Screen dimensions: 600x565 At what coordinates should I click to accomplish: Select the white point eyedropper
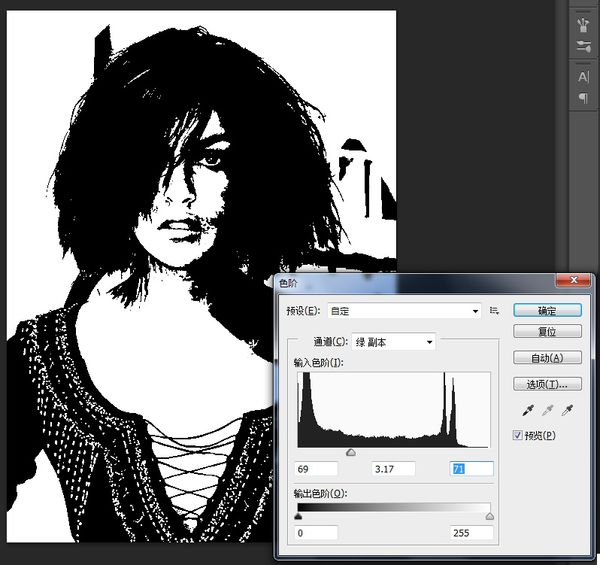point(568,410)
